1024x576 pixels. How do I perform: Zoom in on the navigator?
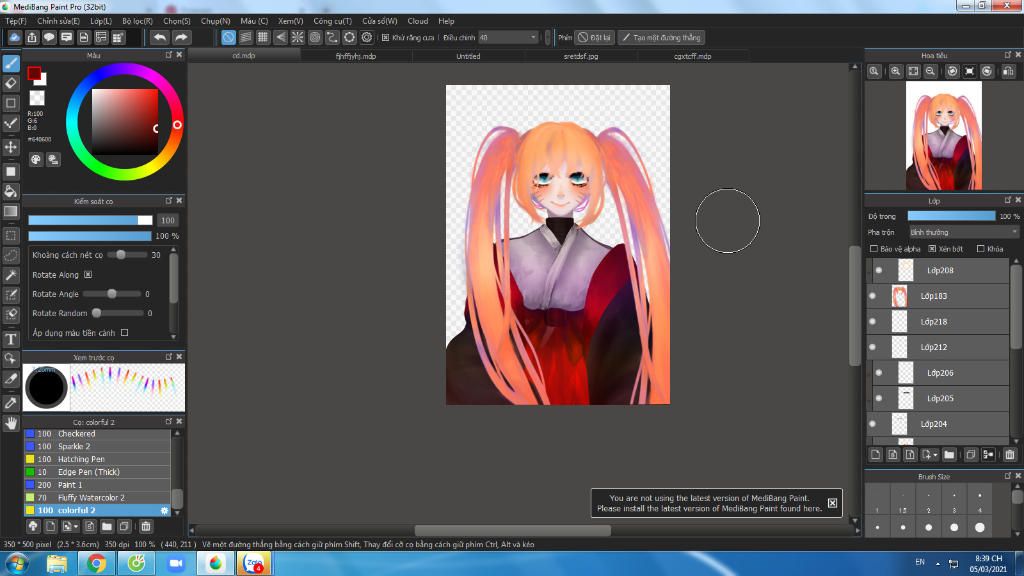coord(895,71)
